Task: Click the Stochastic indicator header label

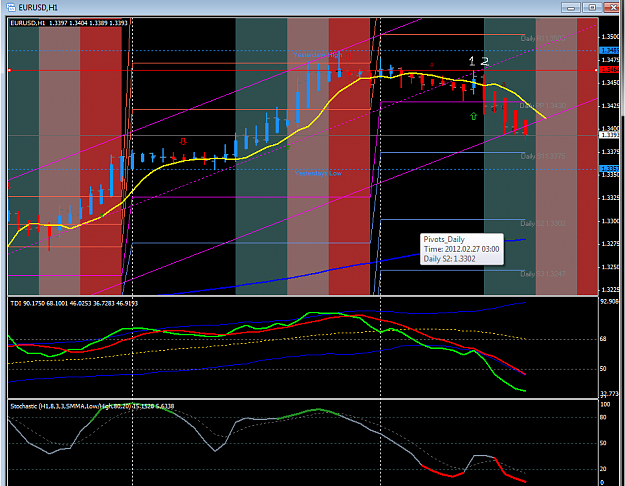Action: (92, 406)
